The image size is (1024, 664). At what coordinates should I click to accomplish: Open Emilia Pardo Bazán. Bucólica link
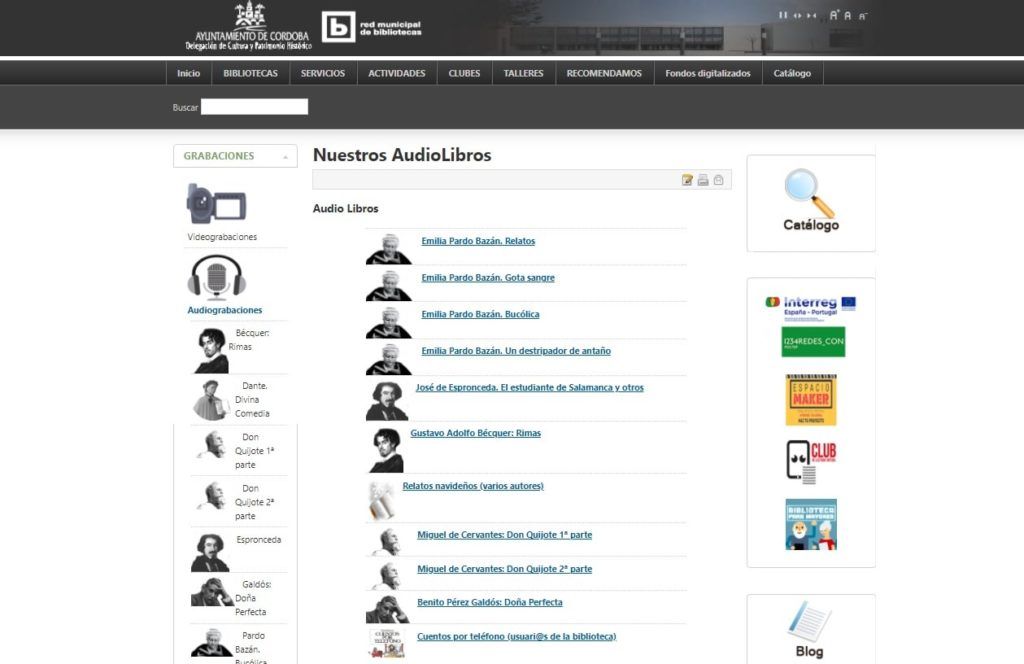[x=480, y=314]
